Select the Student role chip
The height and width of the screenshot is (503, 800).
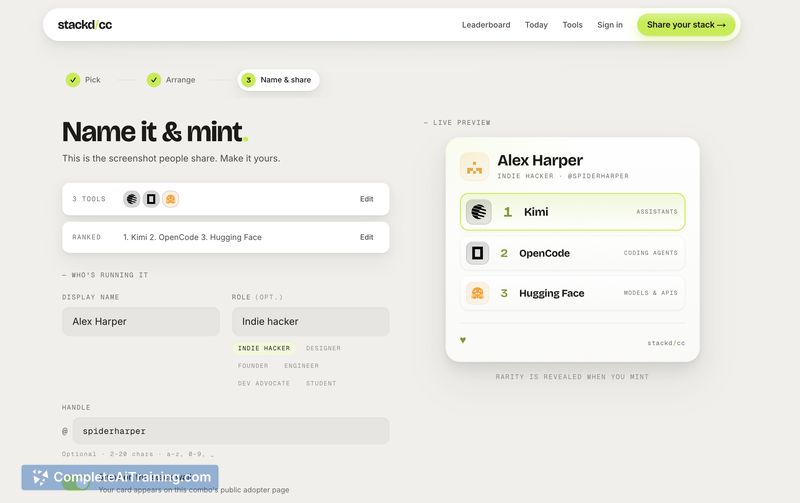coord(321,383)
